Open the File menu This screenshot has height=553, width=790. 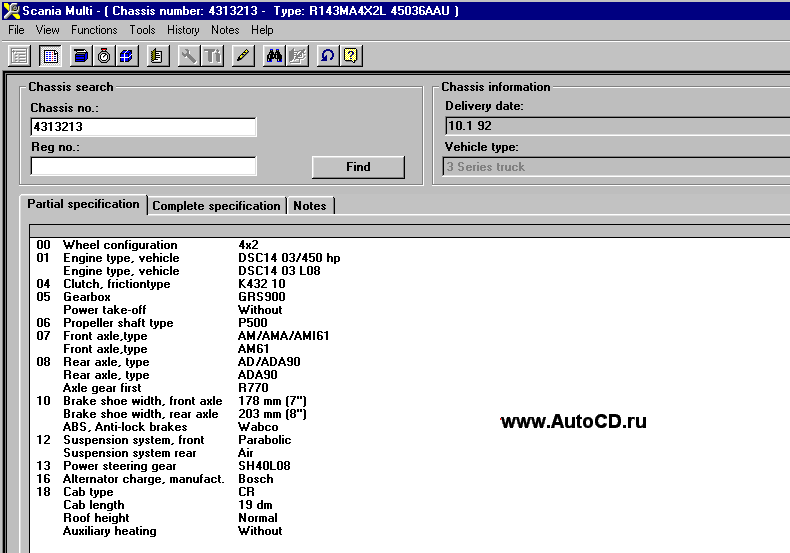click(x=16, y=30)
